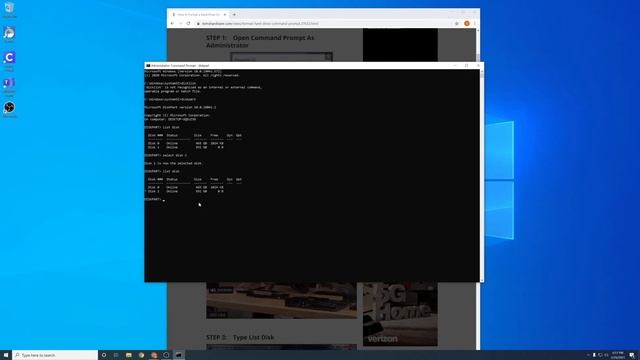Open the Windows Start menu
Screen dimensions: 640x360
(6, 355)
